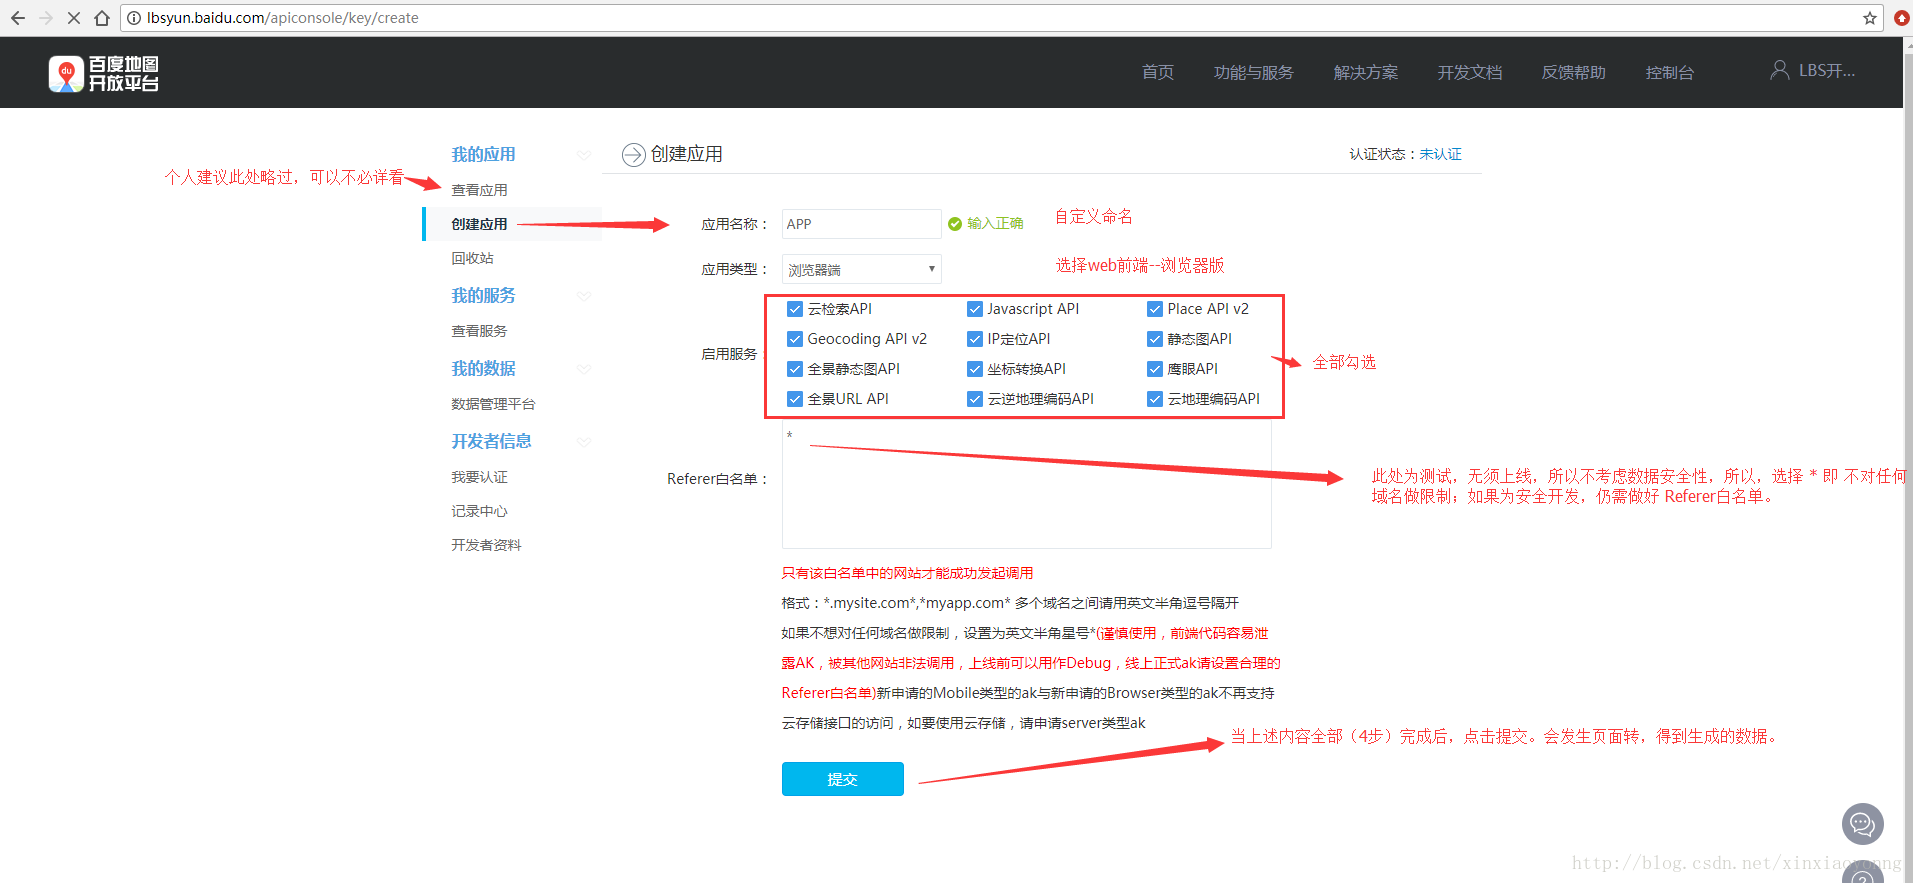
Task: Collapse 我的数据 section chevron
Action: tap(584, 369)
